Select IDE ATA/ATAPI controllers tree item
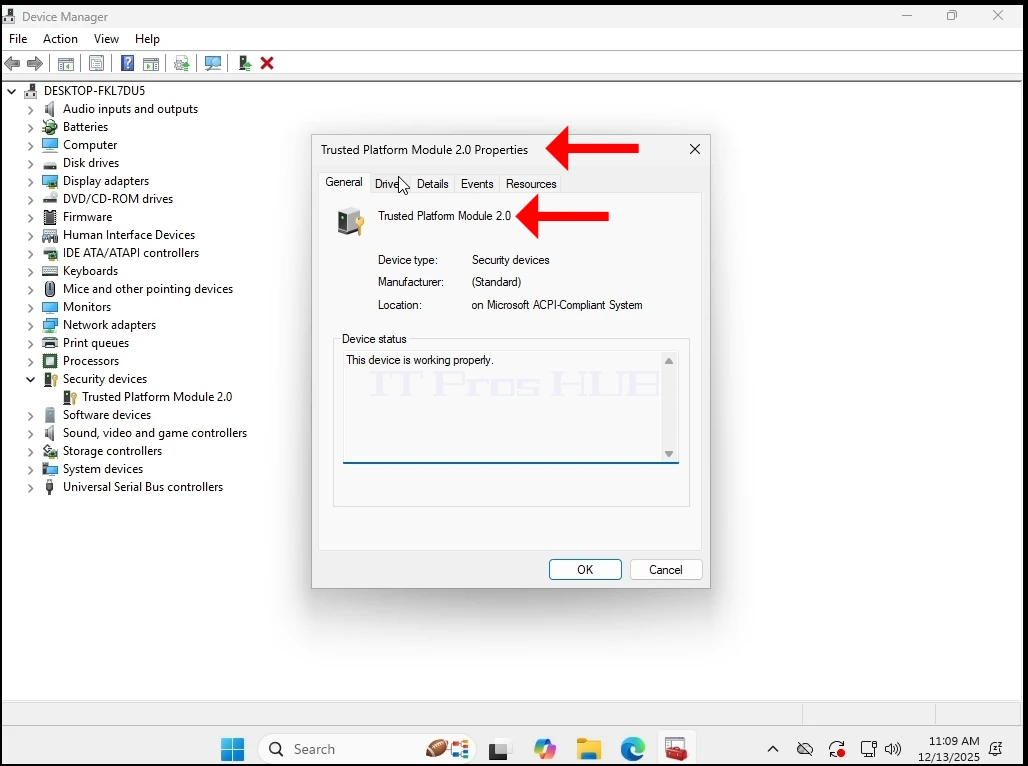Image resolution: width=1028 pixels, height=766 pixels. click(130, 253)
